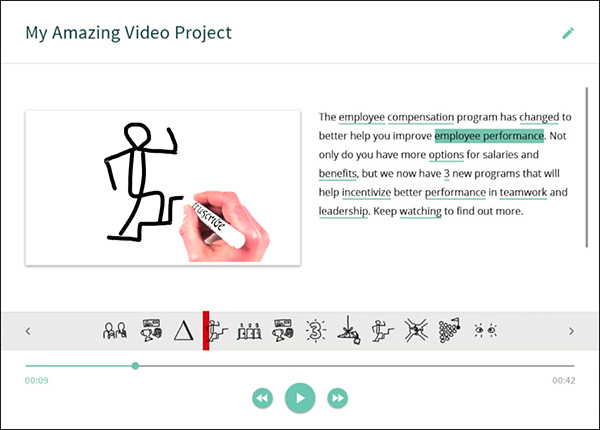600x430 pixels.
Task: Click the pencil edit icon beside the title
Action: [568, 33]
